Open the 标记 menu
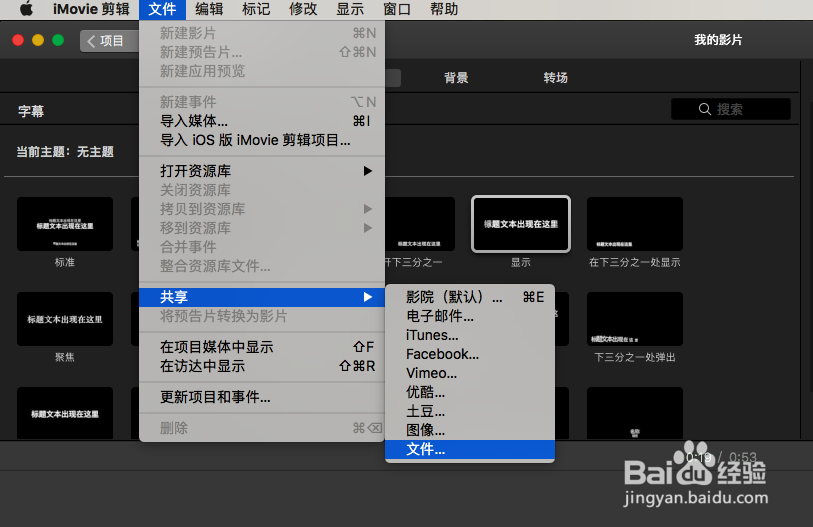The image size is (813, 527). pos(256,9)
